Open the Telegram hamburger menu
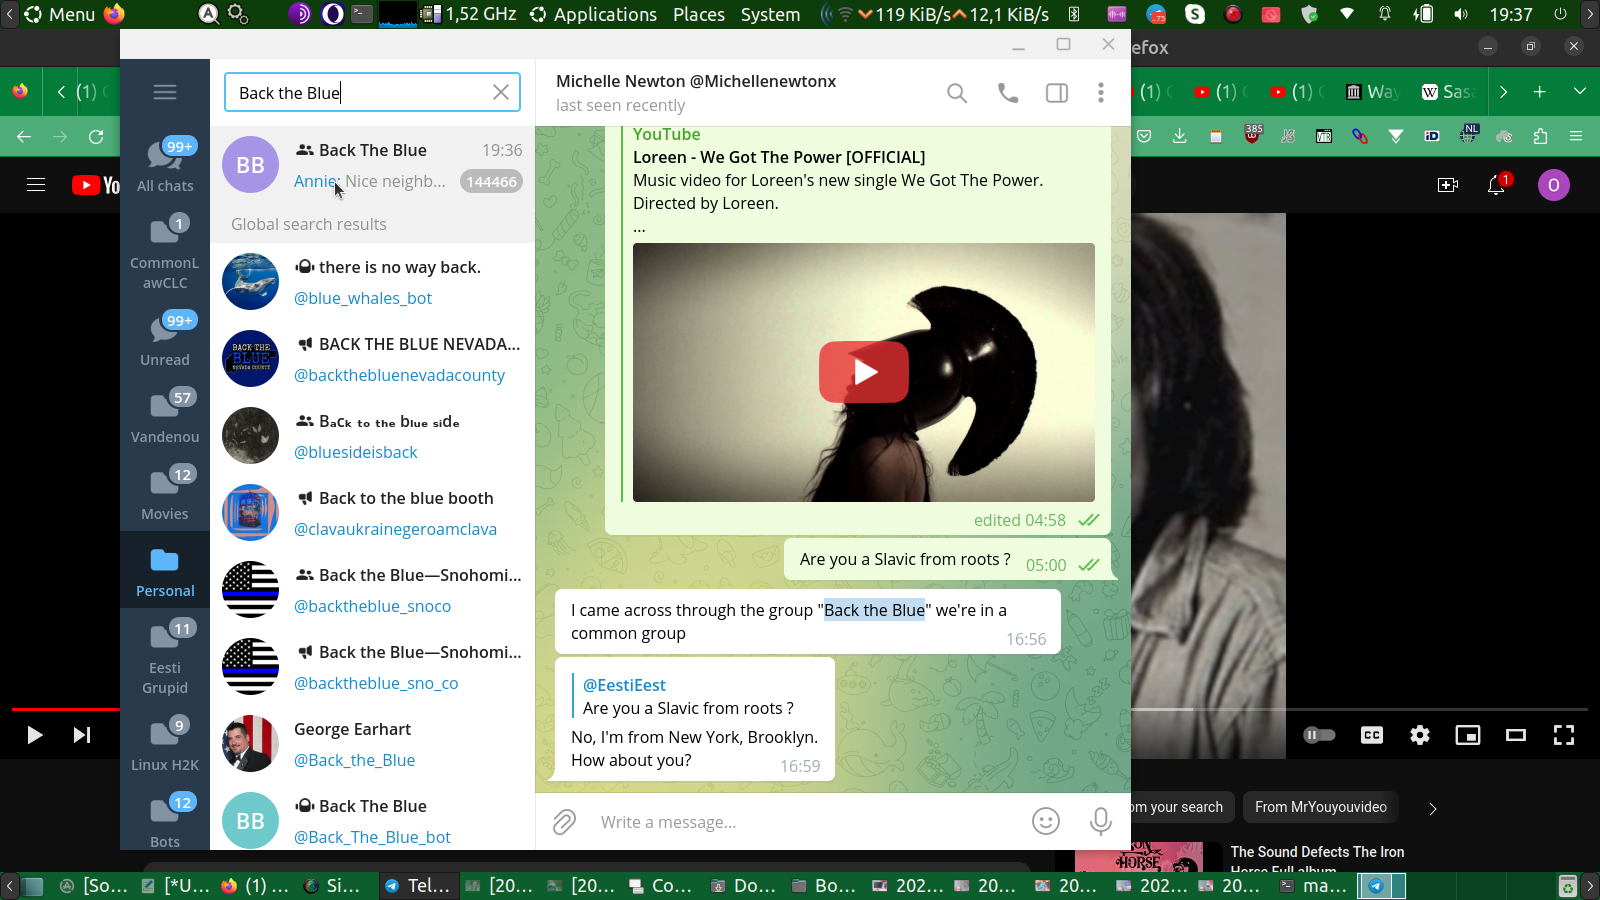 [165, 92]
